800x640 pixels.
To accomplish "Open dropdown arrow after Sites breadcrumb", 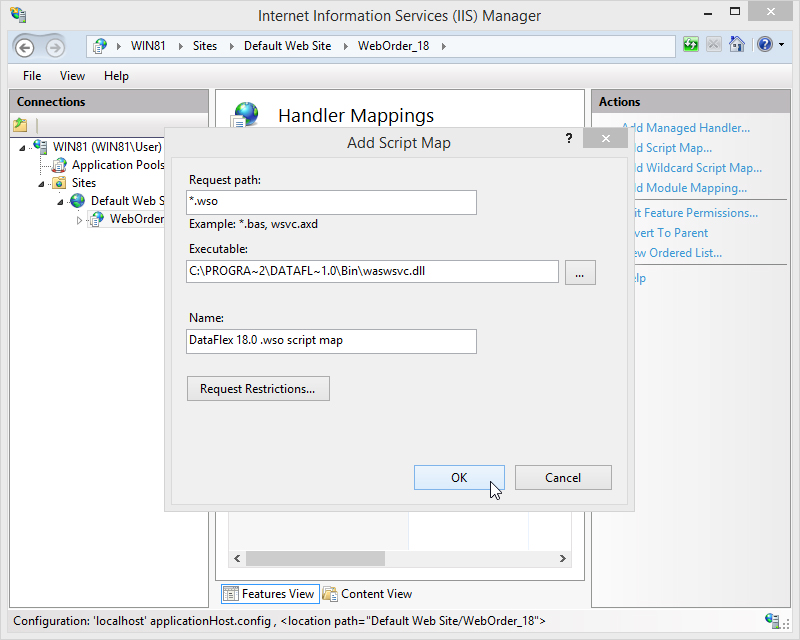I will click(x=232, y=46).
